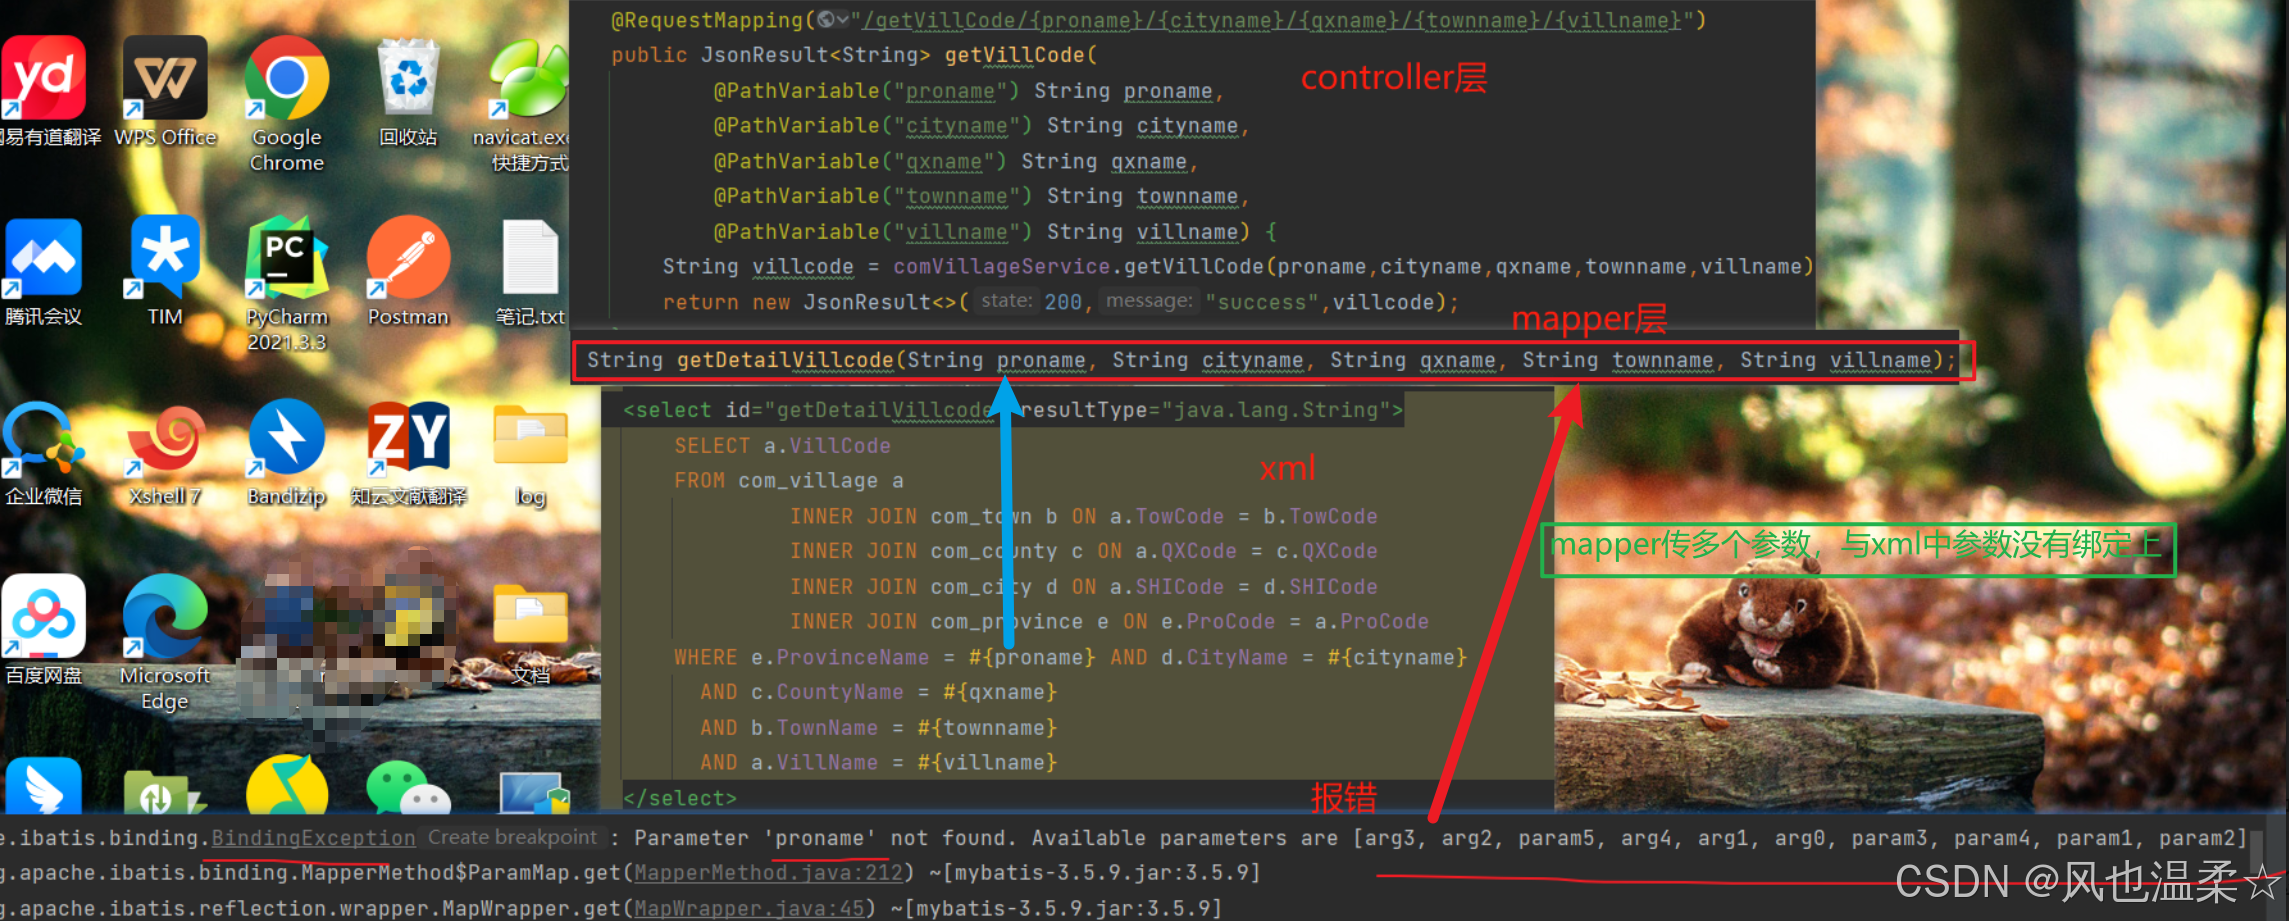Click 'proname' in the error message

point(821,838)
